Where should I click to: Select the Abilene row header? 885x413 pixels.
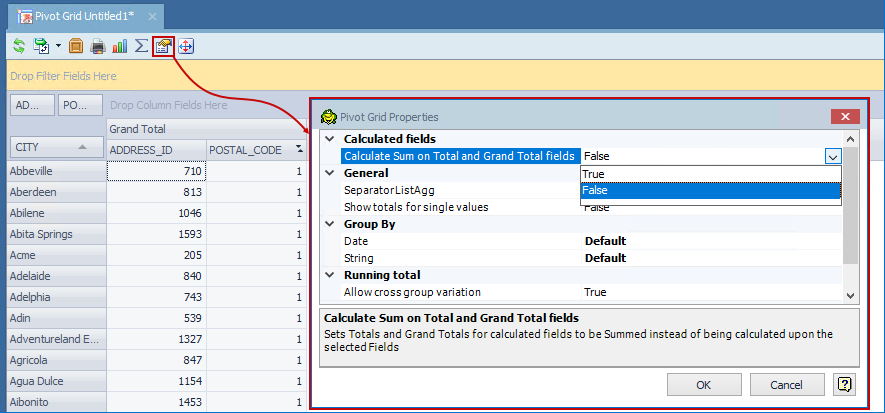[56, 213]
